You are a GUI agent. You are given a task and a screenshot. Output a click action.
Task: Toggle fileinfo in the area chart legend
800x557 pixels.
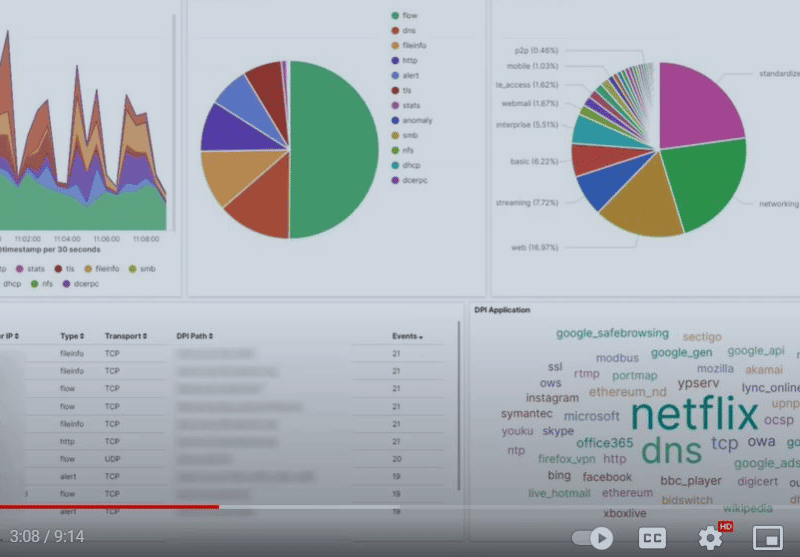pyautogui.click(x=102, y=269)
